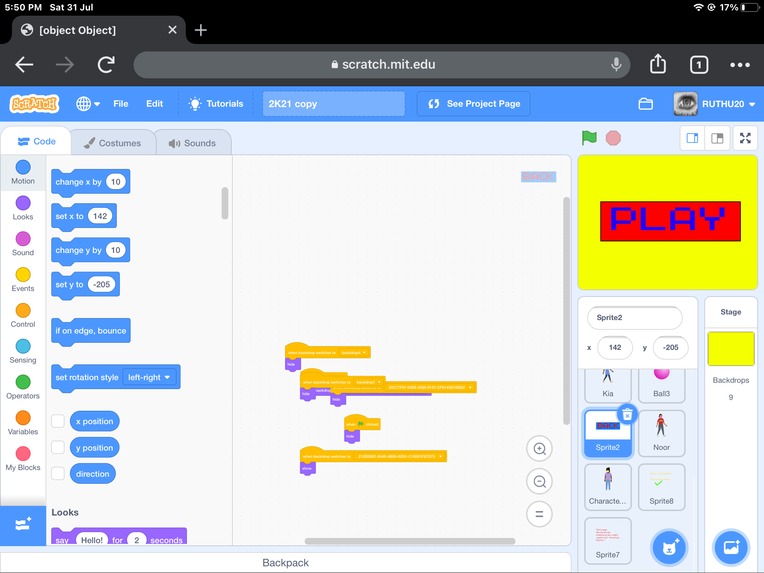Open the Events blocks category
This screenshot has height=573, width=764.
pos(23,280)
